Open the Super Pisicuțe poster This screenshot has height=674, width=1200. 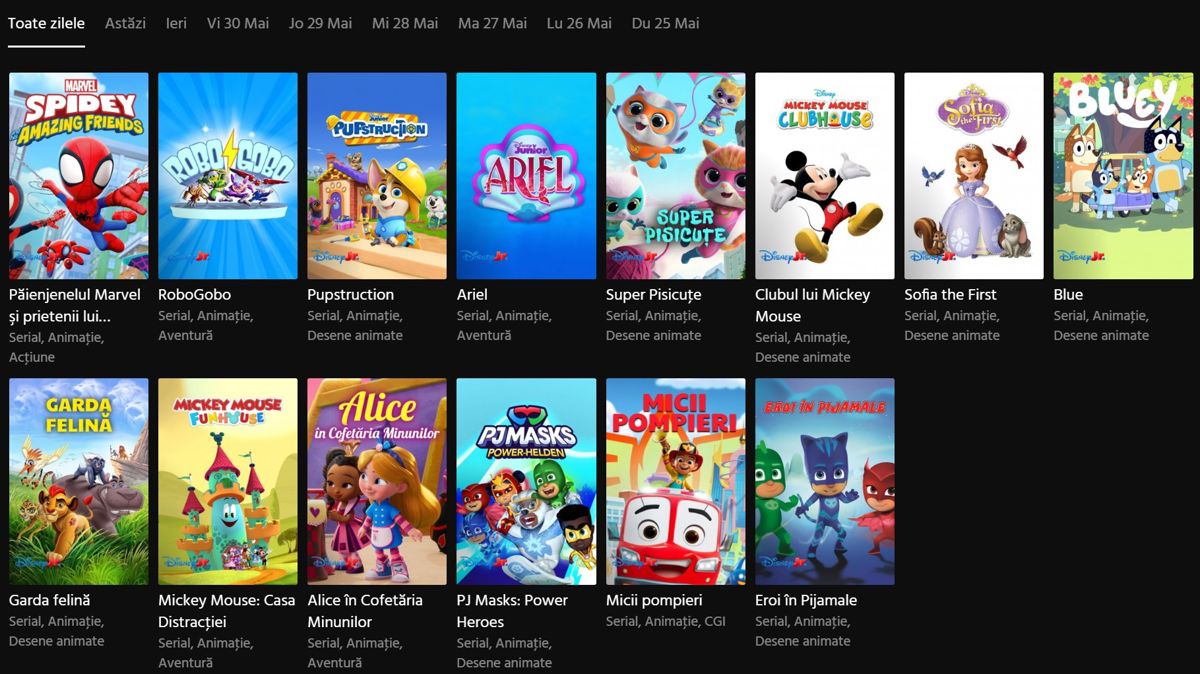click(x=675, y=176)
